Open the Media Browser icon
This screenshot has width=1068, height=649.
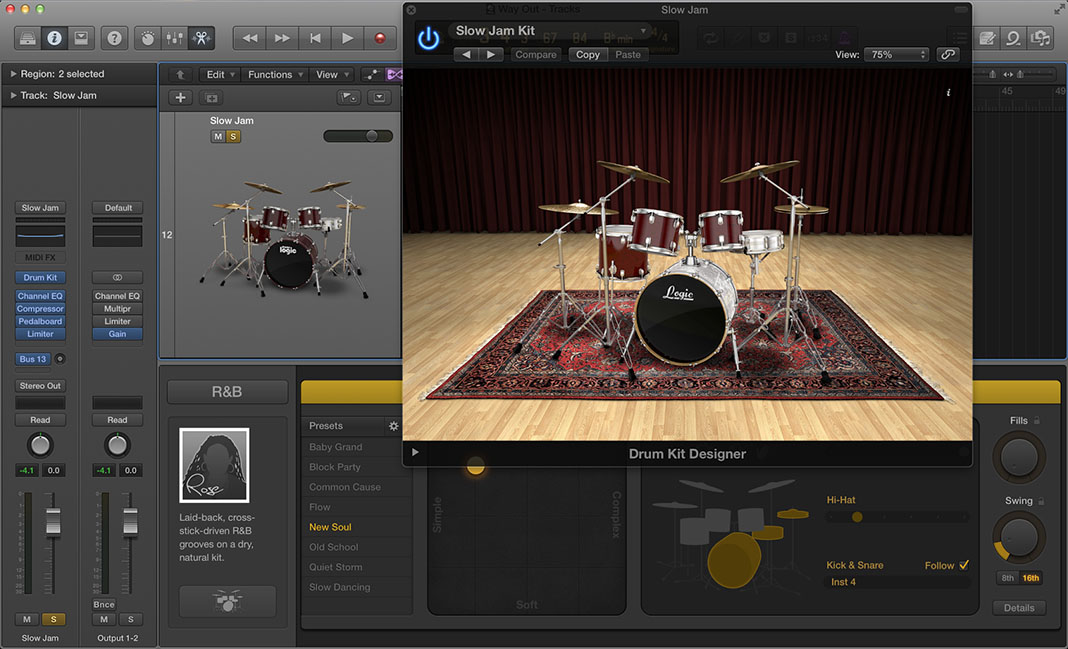click(x=1040, y=38)
